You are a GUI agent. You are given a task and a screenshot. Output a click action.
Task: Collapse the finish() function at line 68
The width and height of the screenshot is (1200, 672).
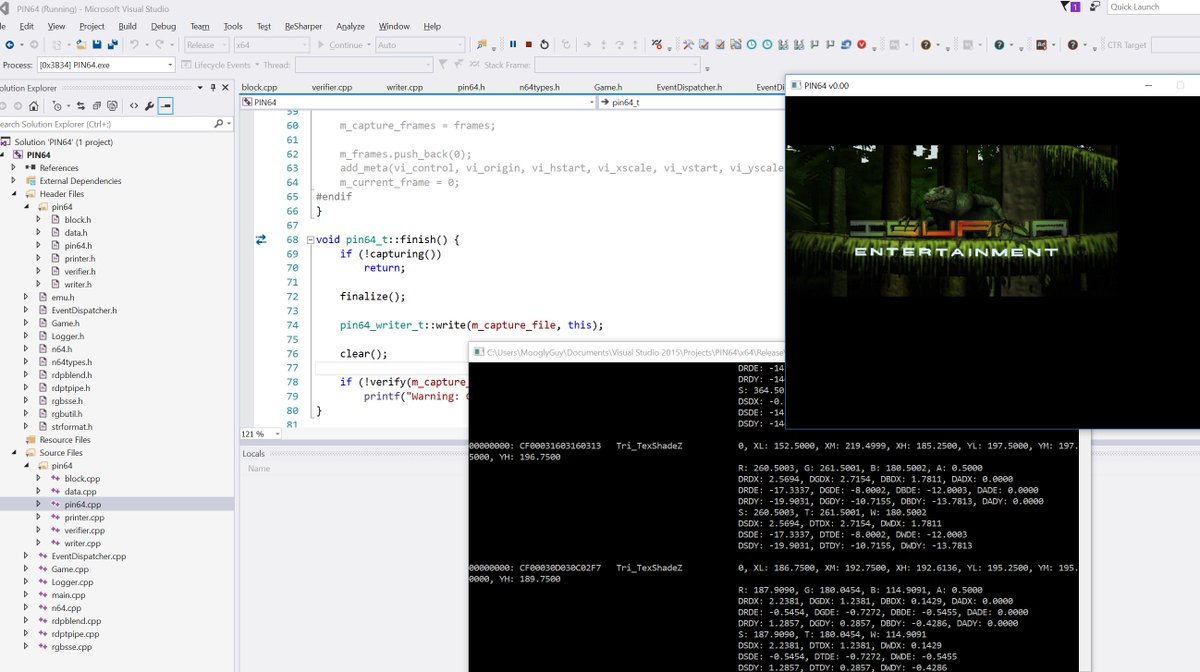pos(309,240)
